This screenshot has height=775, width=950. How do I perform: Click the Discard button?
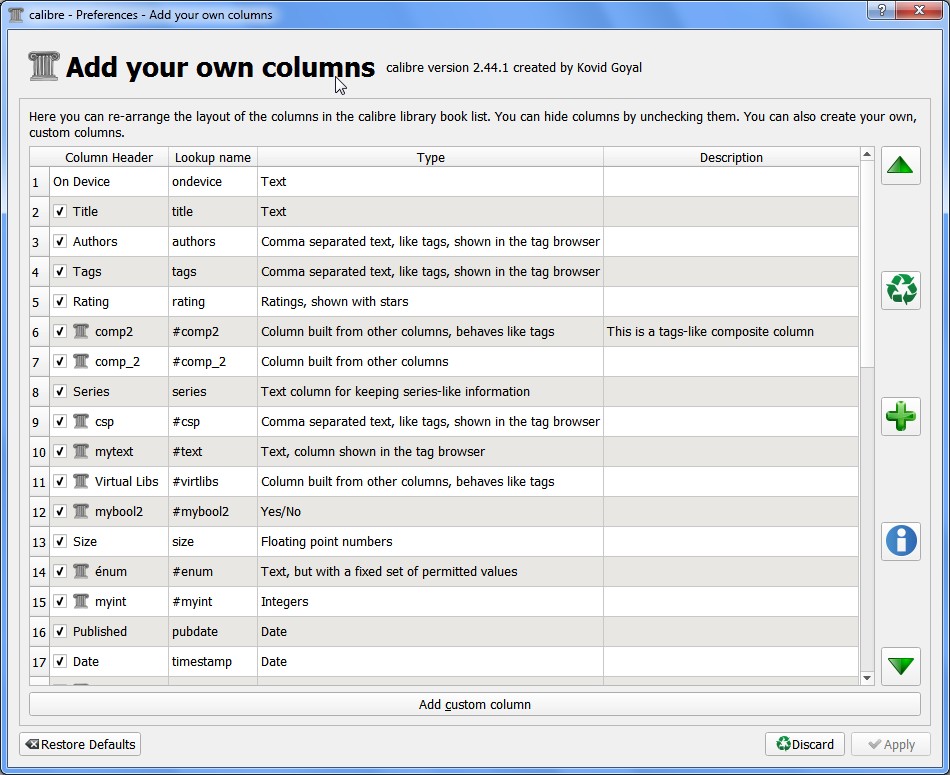point(805,744)
